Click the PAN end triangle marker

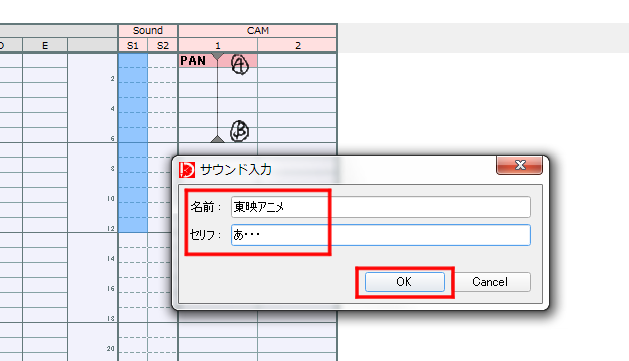(217, 139)
